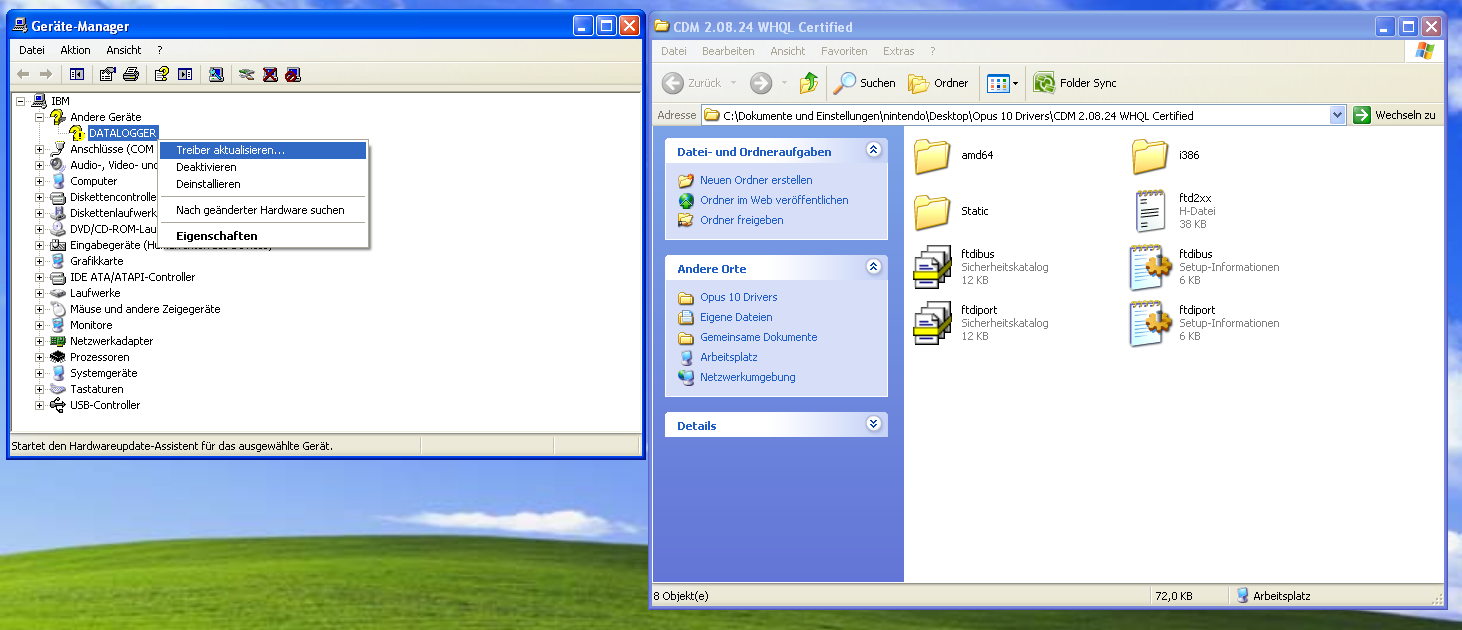Select the ftdibus Setup-Informationen file
Image resolution: width=1462 pixels, height=630 pixels.
(x=1204, y=267)
